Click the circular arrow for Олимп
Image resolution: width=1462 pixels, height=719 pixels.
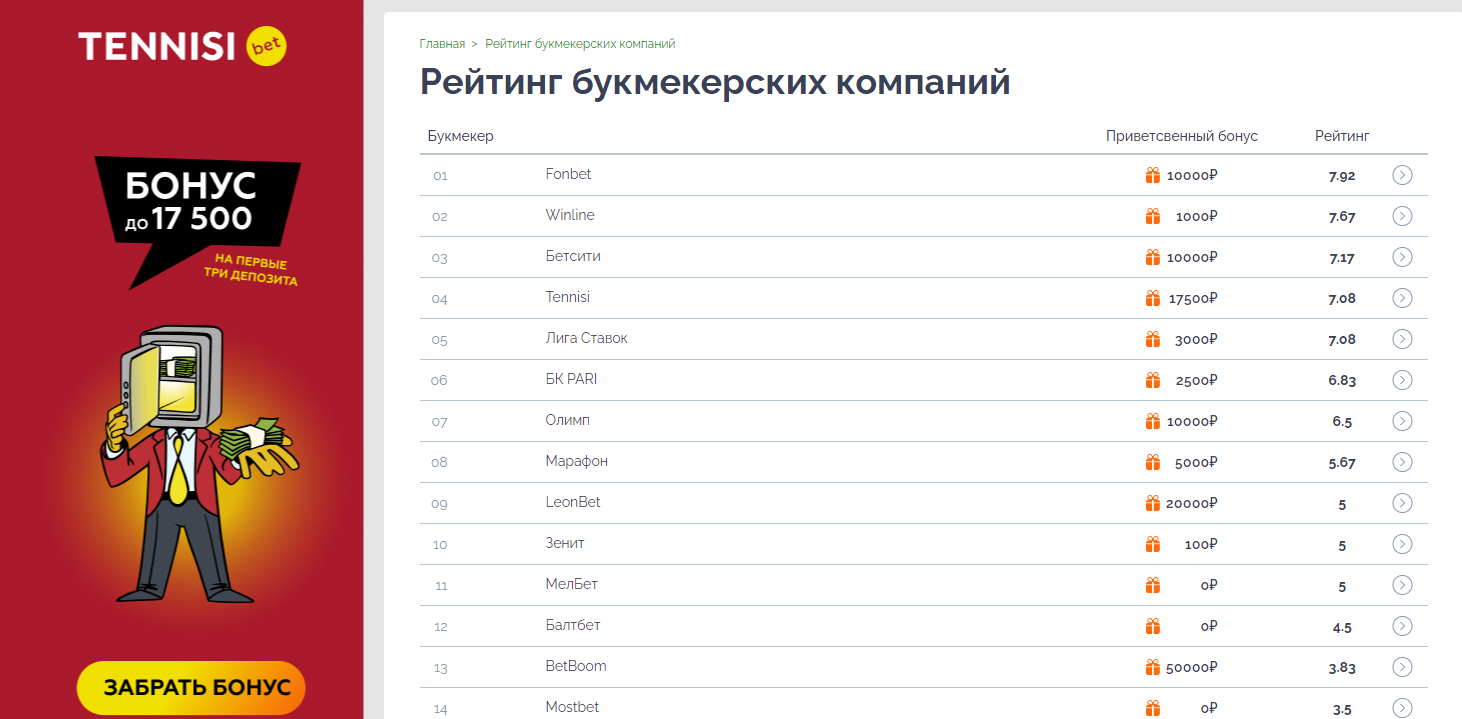pos(1402,420)
